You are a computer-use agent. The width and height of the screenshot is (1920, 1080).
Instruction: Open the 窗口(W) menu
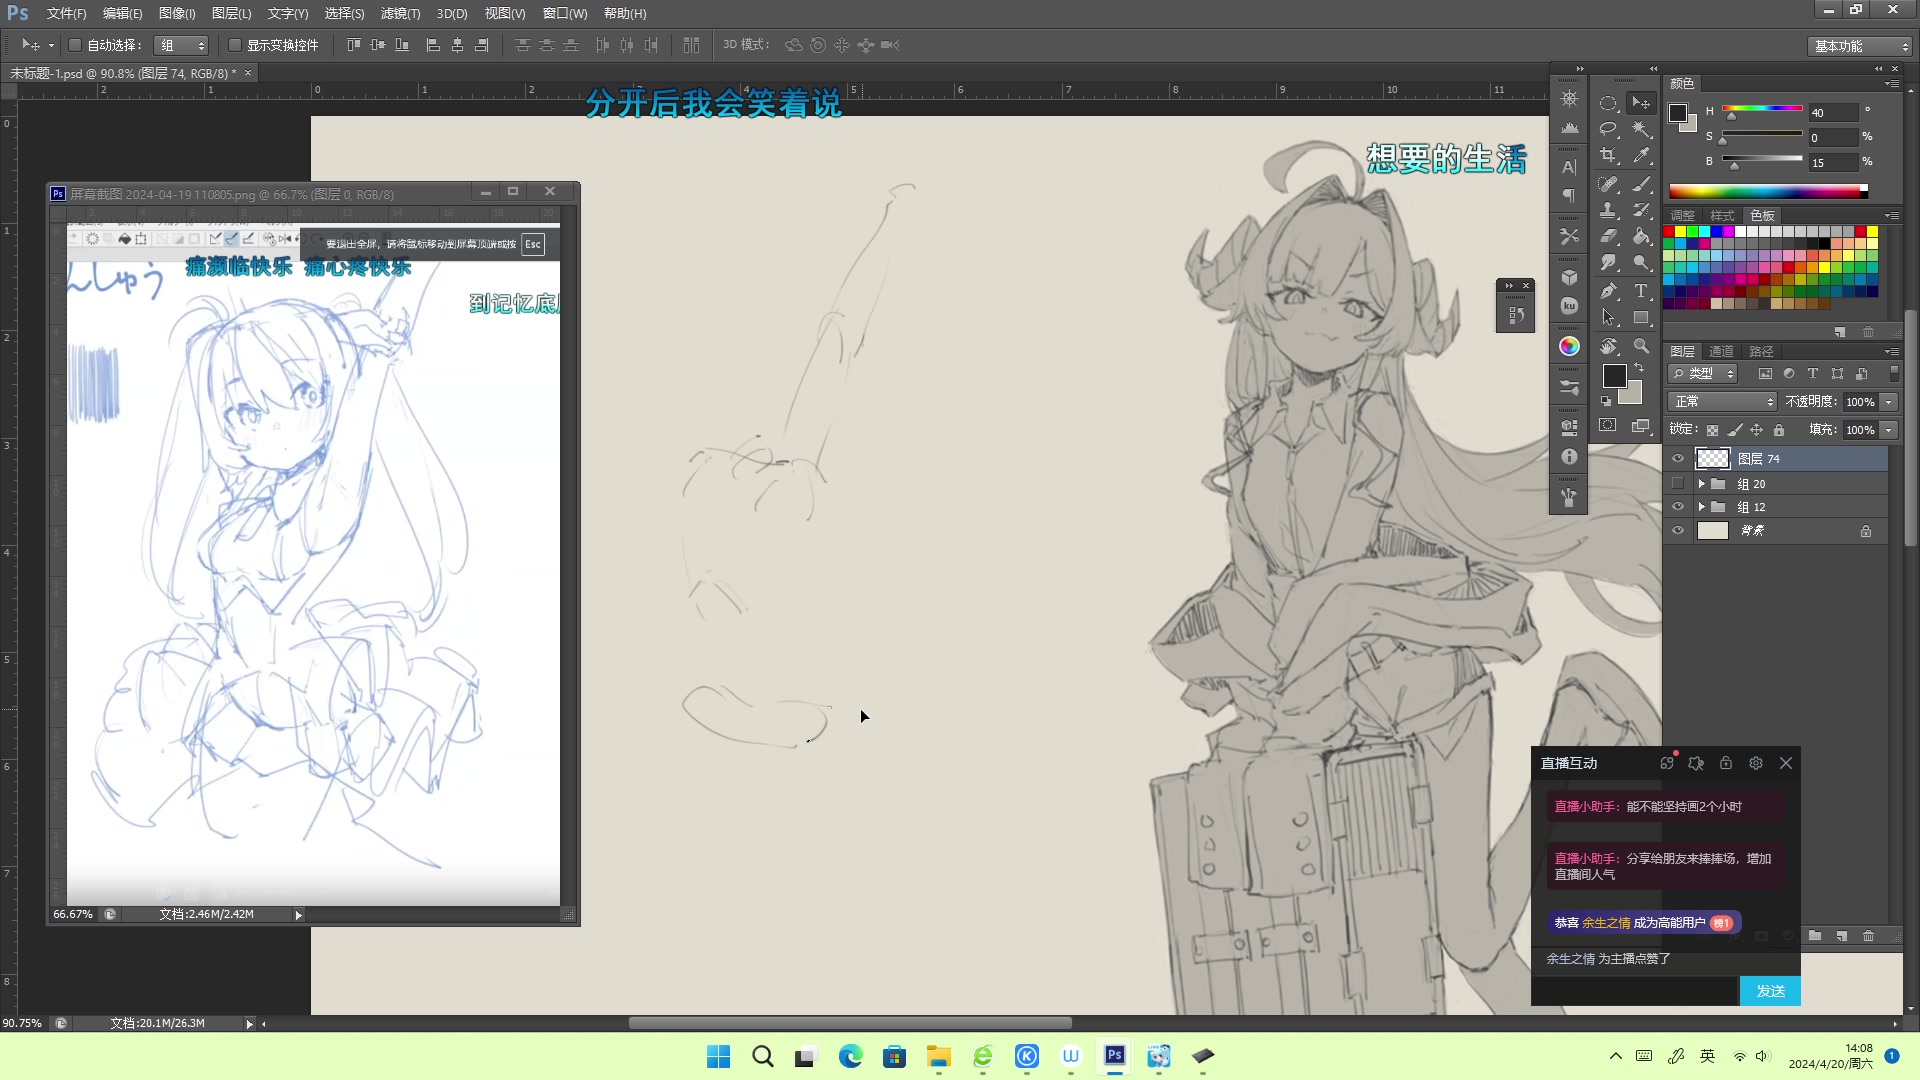566,13
